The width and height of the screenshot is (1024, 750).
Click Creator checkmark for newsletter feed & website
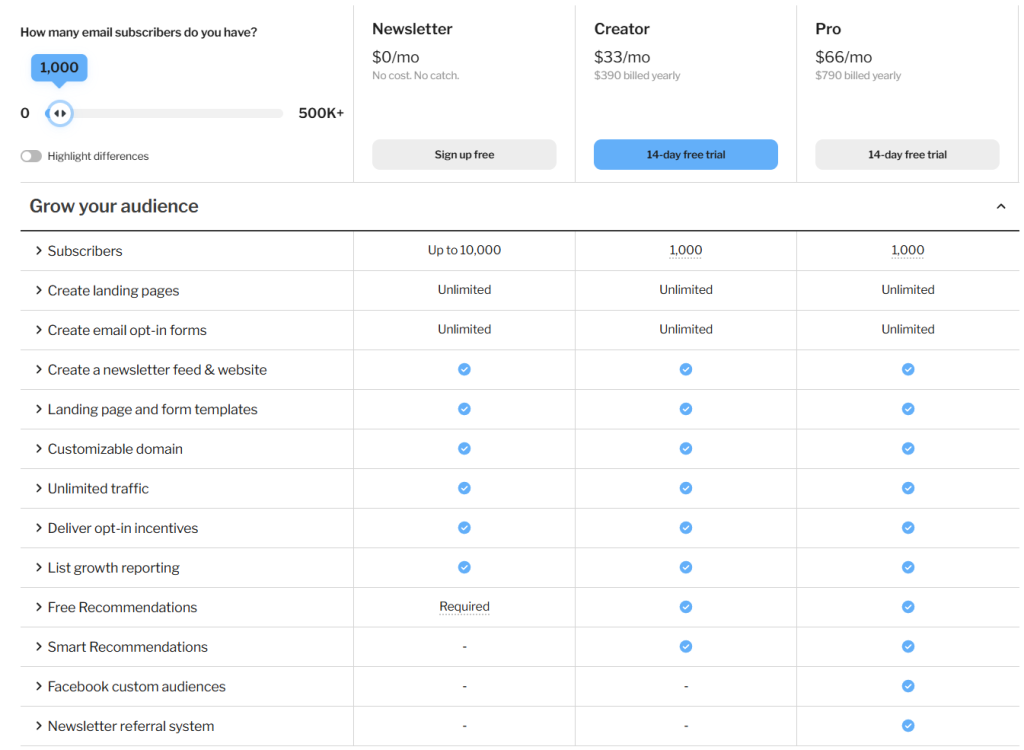(x=686, y=370)
